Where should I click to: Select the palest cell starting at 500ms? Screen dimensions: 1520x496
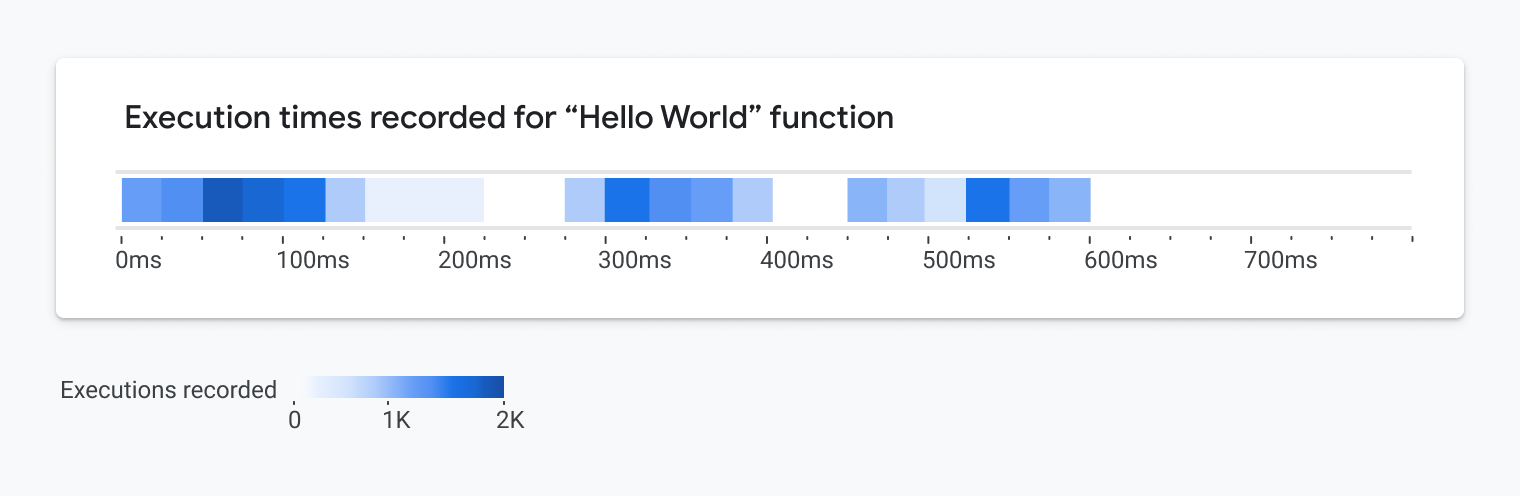(946, 199)
